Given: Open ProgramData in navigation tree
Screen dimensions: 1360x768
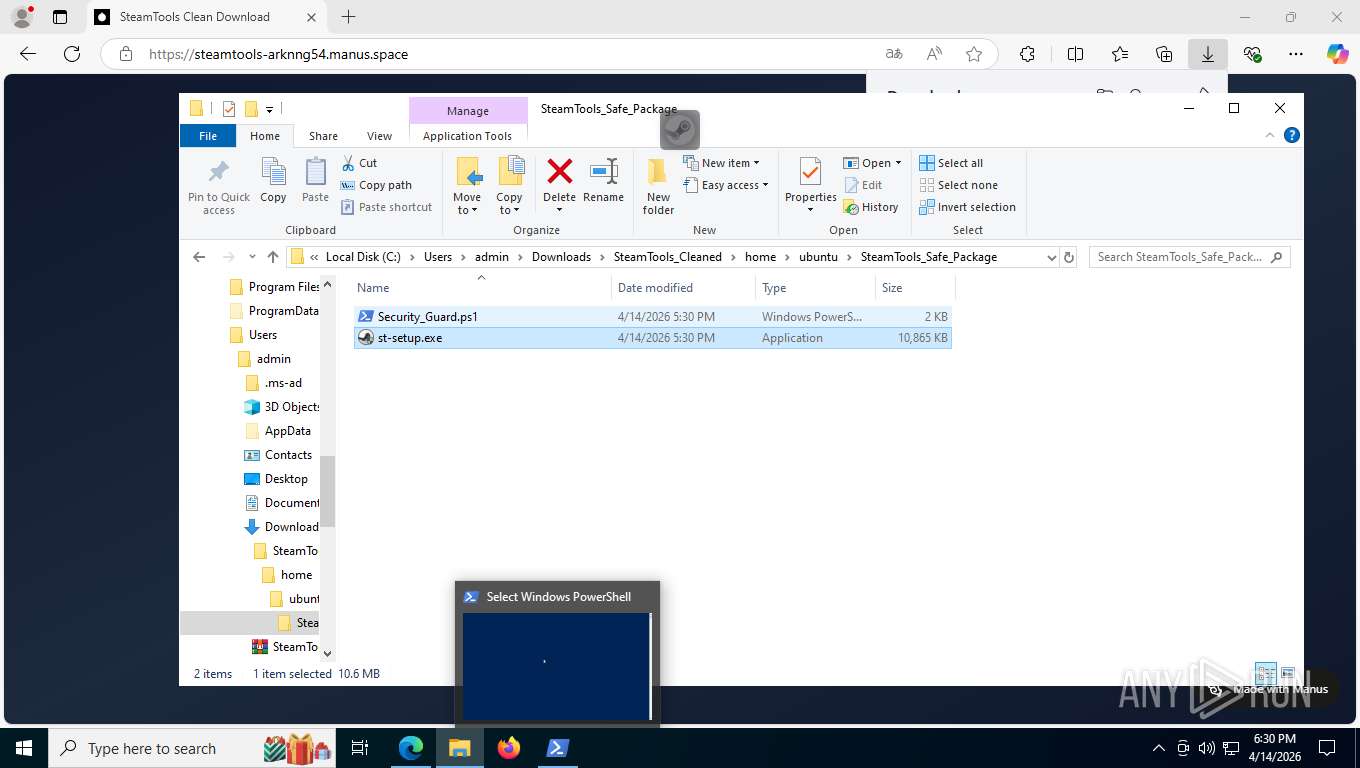Looking at the screenshot, I should (x=274, y=311).
